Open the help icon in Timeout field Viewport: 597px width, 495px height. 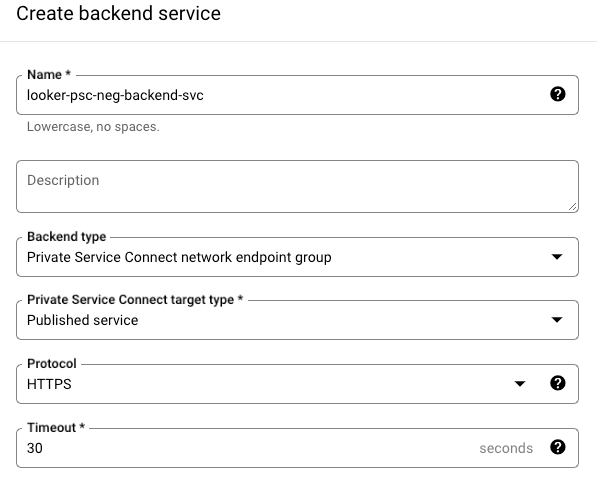pos(557,447)
